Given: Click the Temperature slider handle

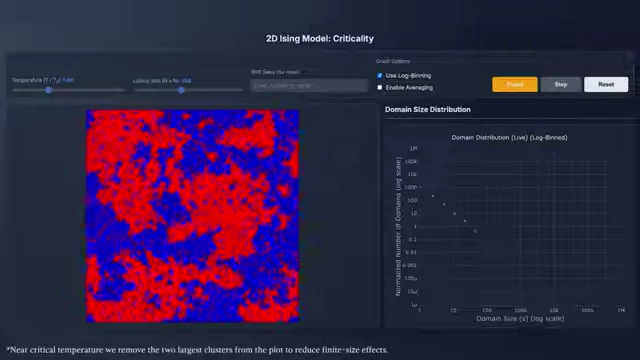Looking at the screenshot, I should click(49, 90).
